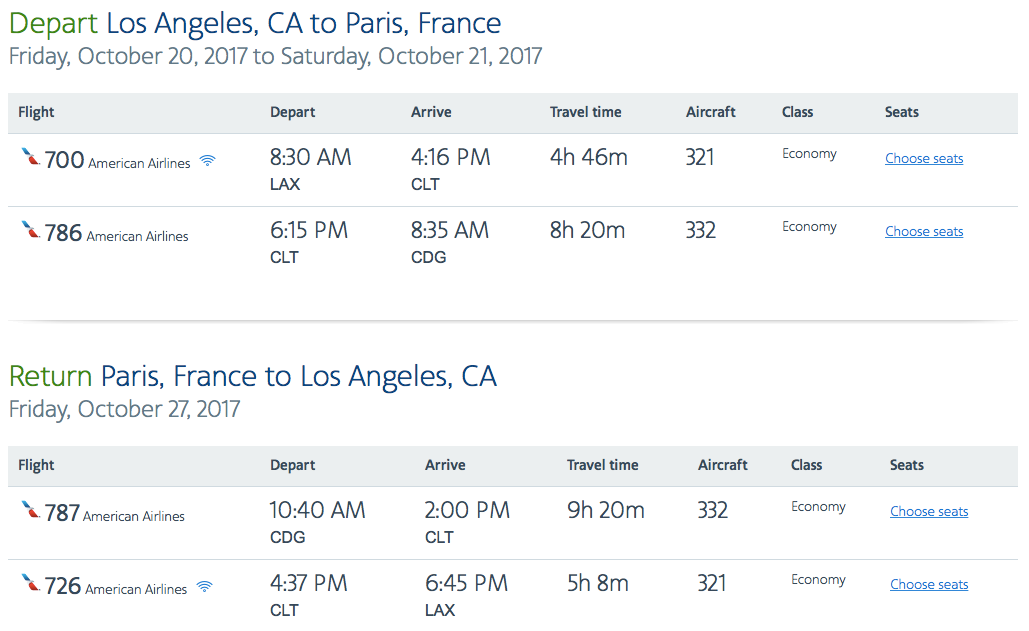Viewport: 1029px width, 631px height.
Task: Click aircraft type 332 on flight 787
Action: [712, 510]
